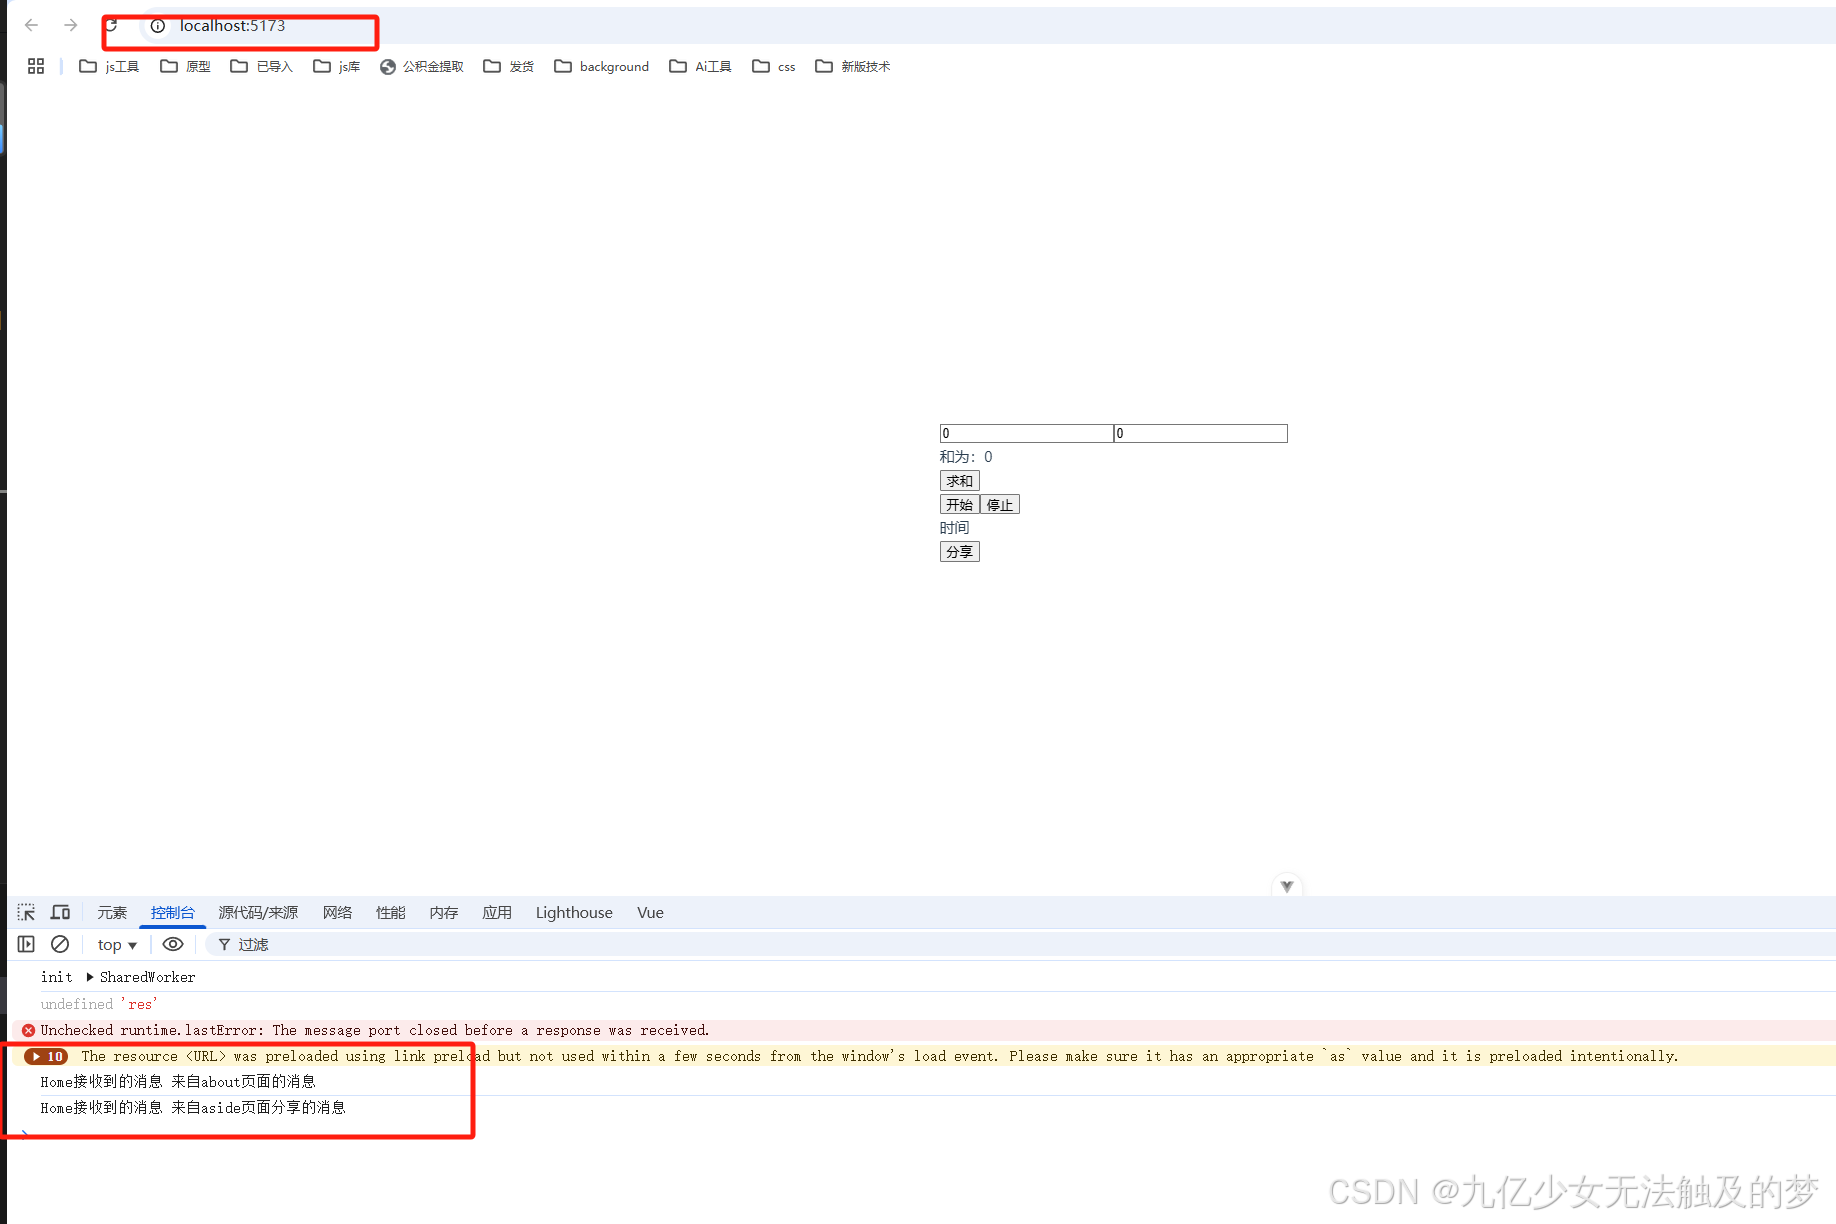Activate the DevTools element inspector icon

(x=26, y=912)
